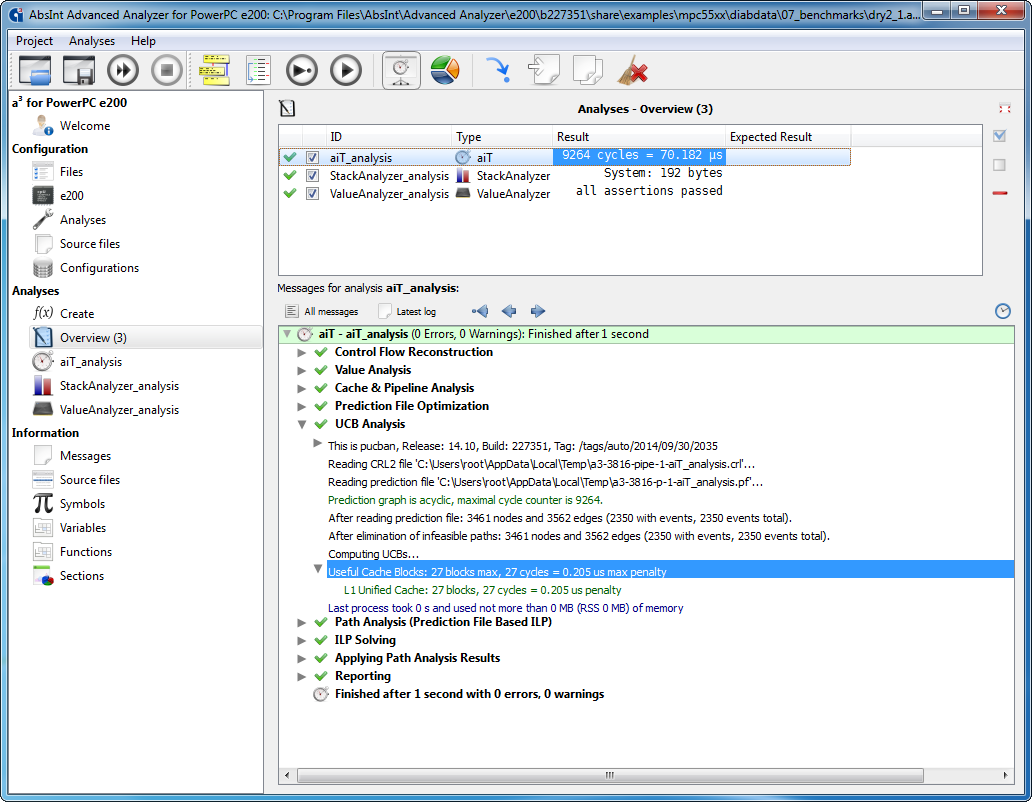1032x802 pixels.
Task: Click the blue curved arrow icon
Action: coord(498,70)
